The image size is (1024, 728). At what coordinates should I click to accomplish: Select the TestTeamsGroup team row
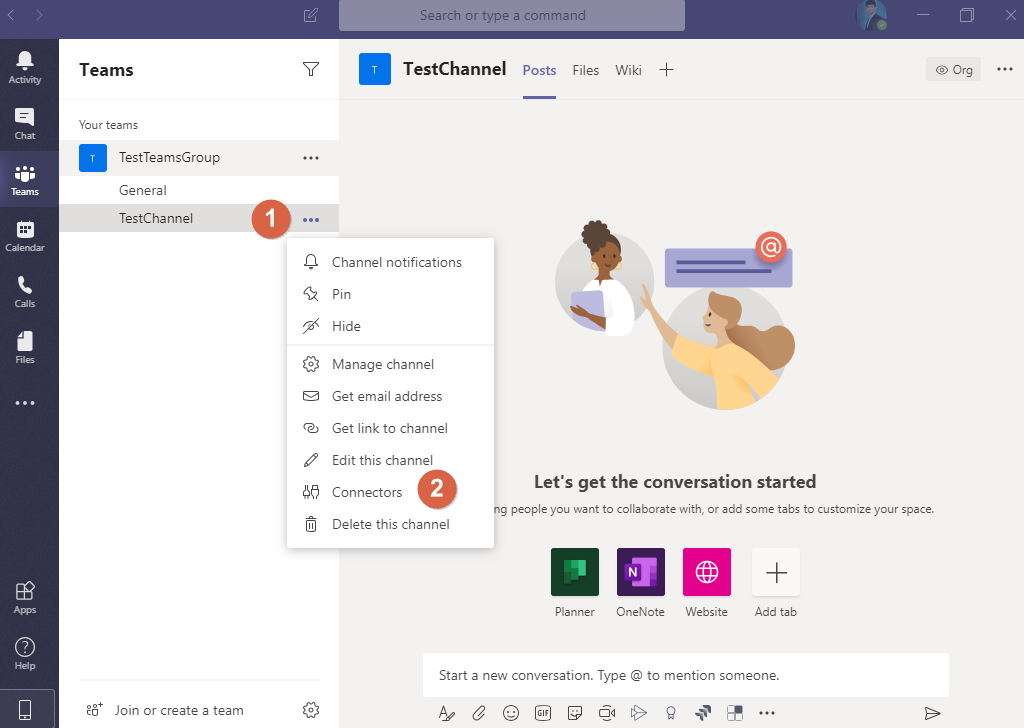click(x=199, y=158)
